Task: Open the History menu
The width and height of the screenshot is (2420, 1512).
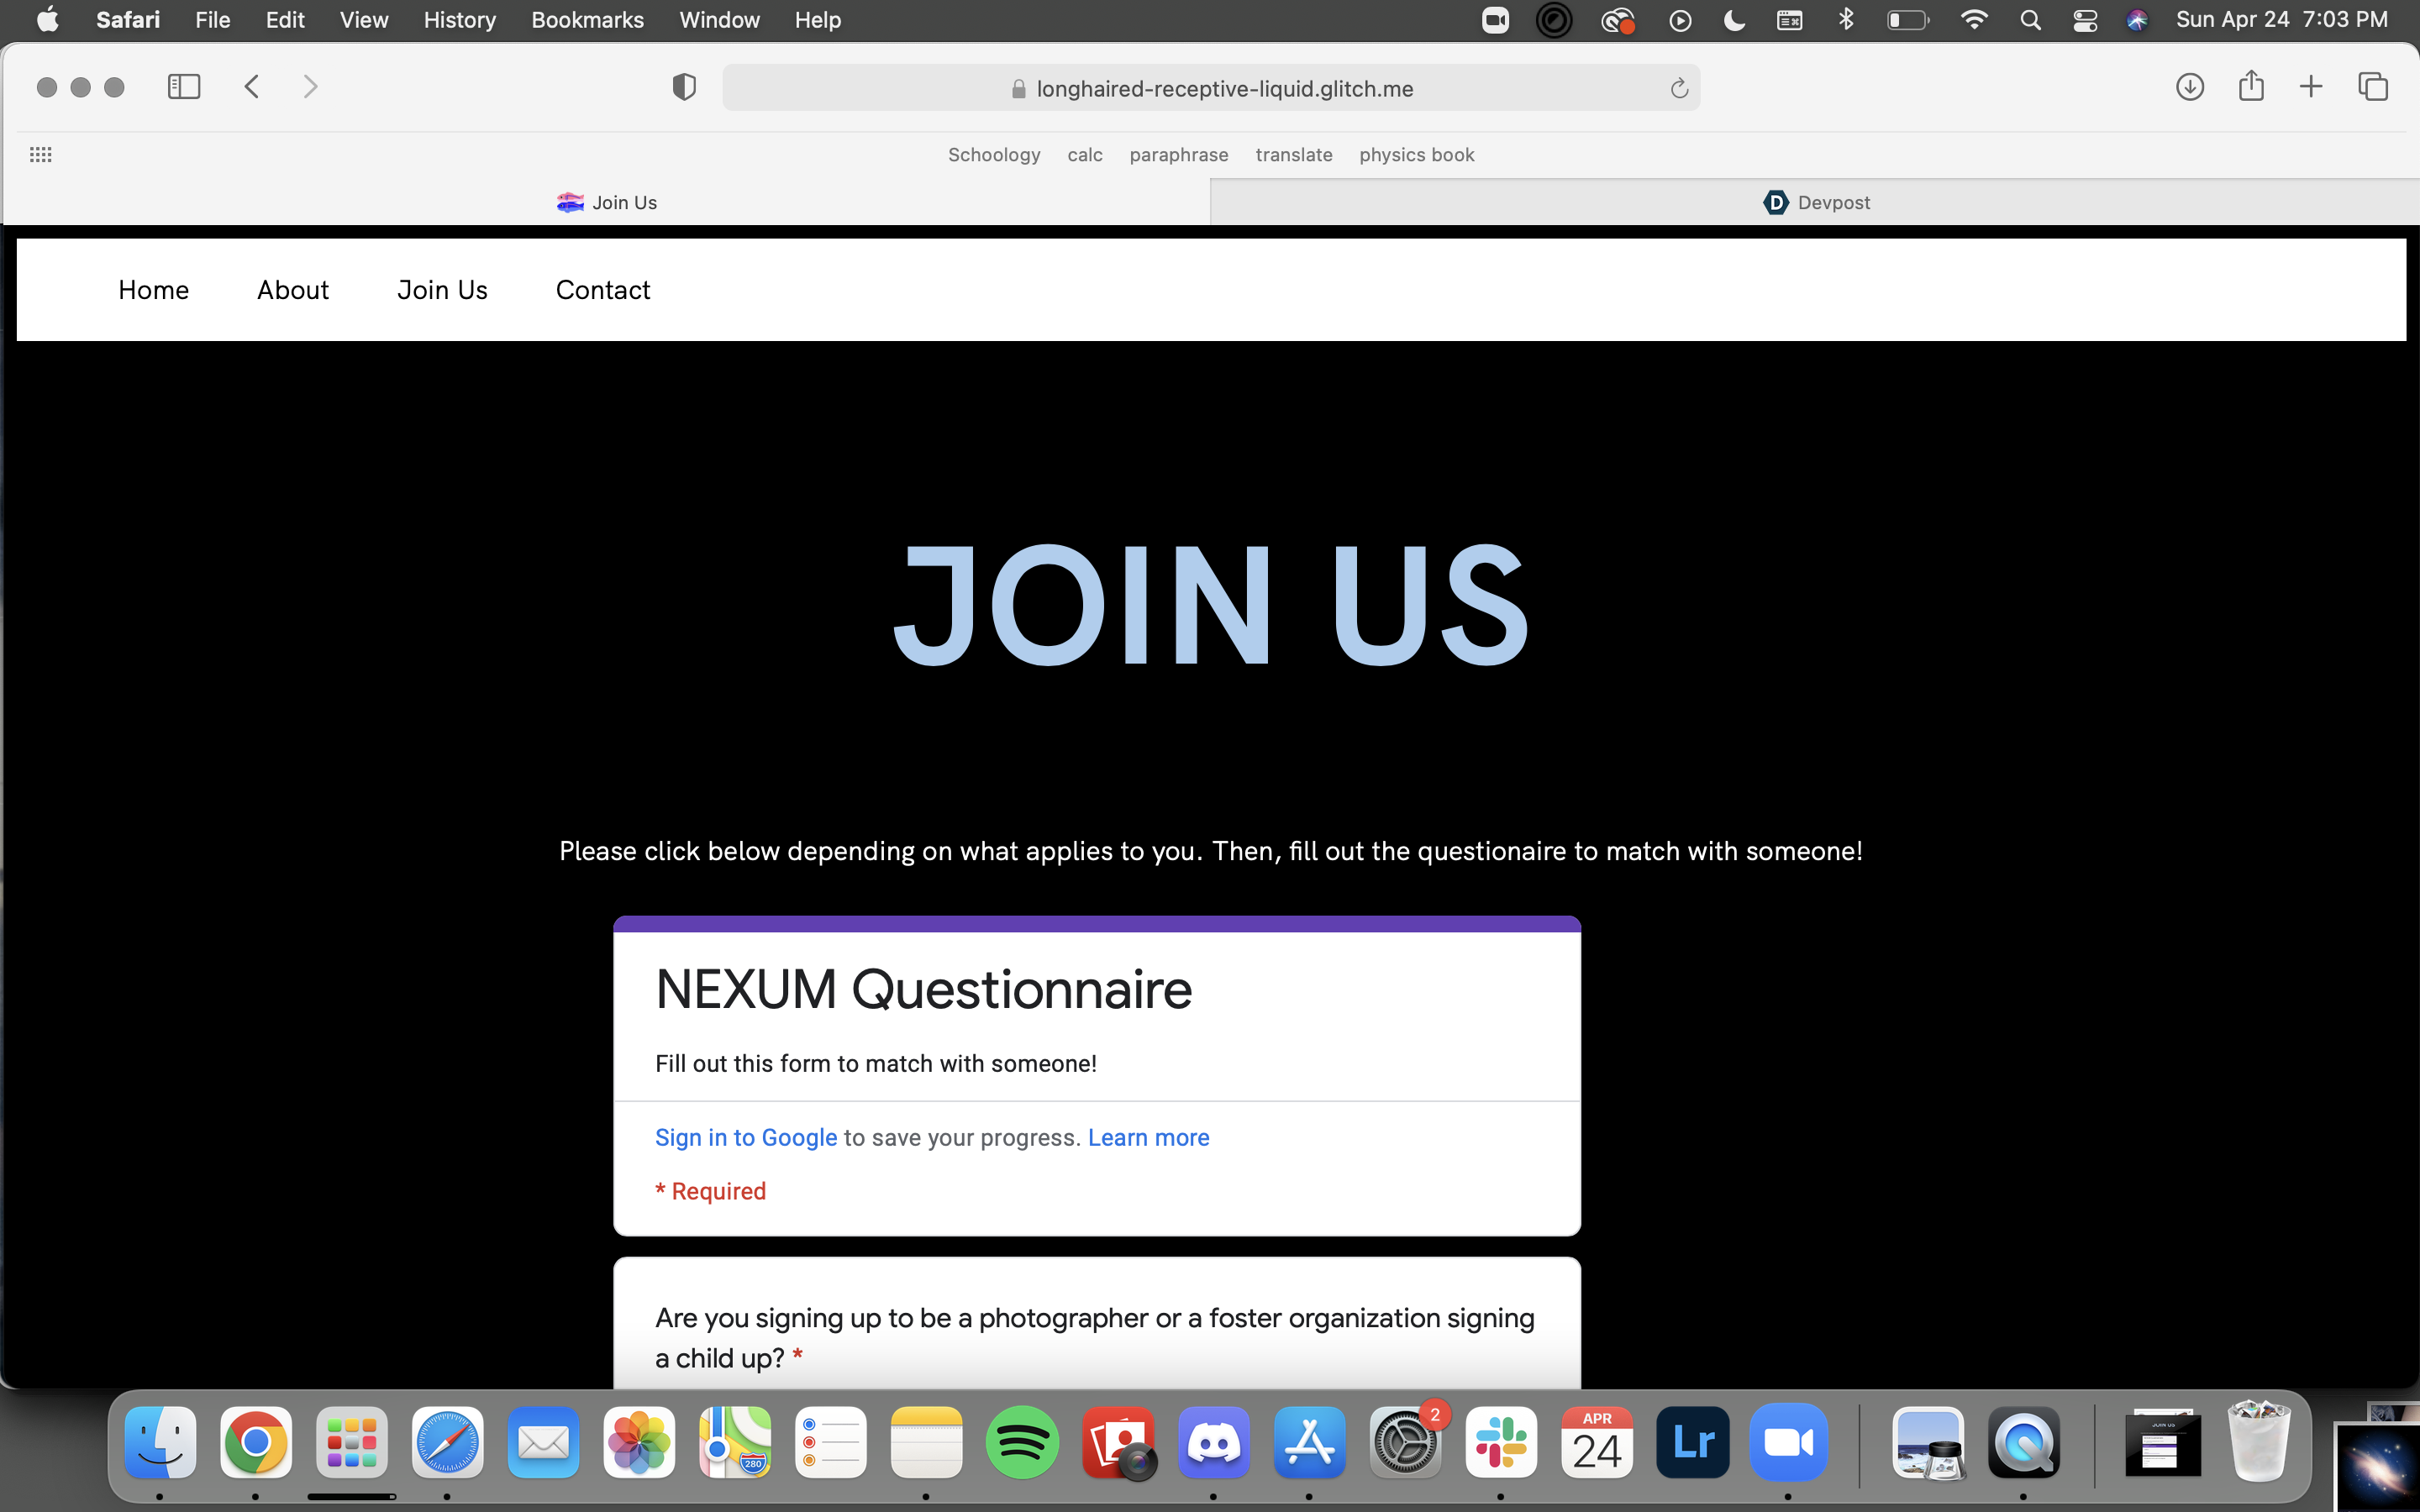Action: coord(459,20)
